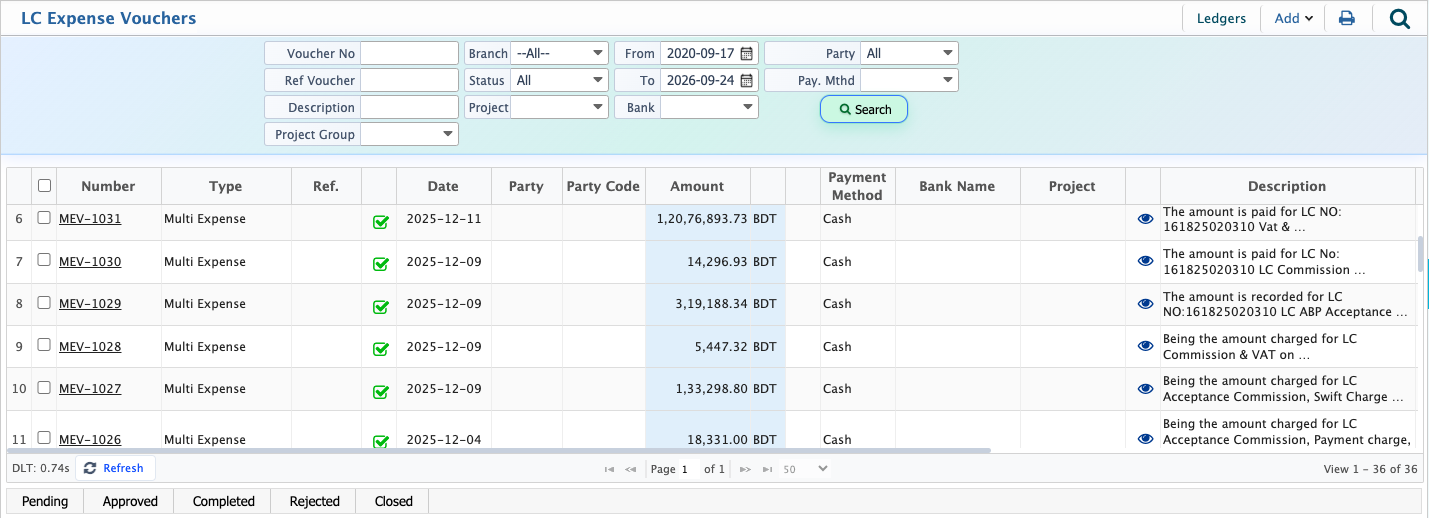The width and height of the screenshot is (1429, 518).
Task: Switch to the Completed tab
Action: (224, 501)
